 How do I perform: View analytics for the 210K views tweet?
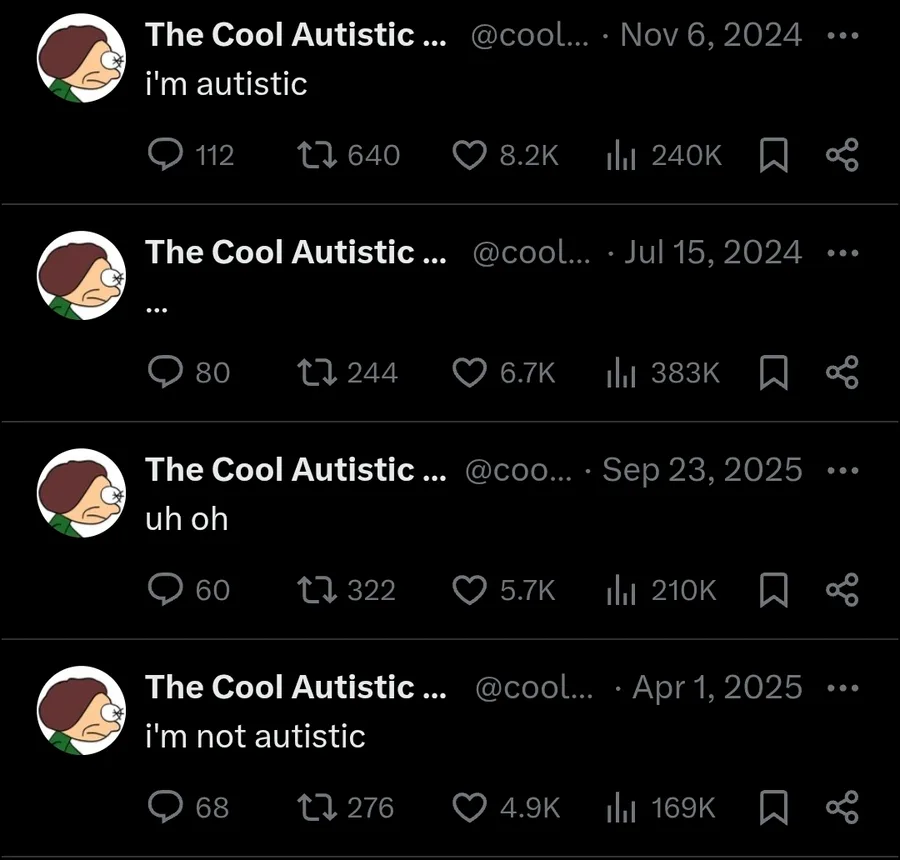(x=622, y=590)
